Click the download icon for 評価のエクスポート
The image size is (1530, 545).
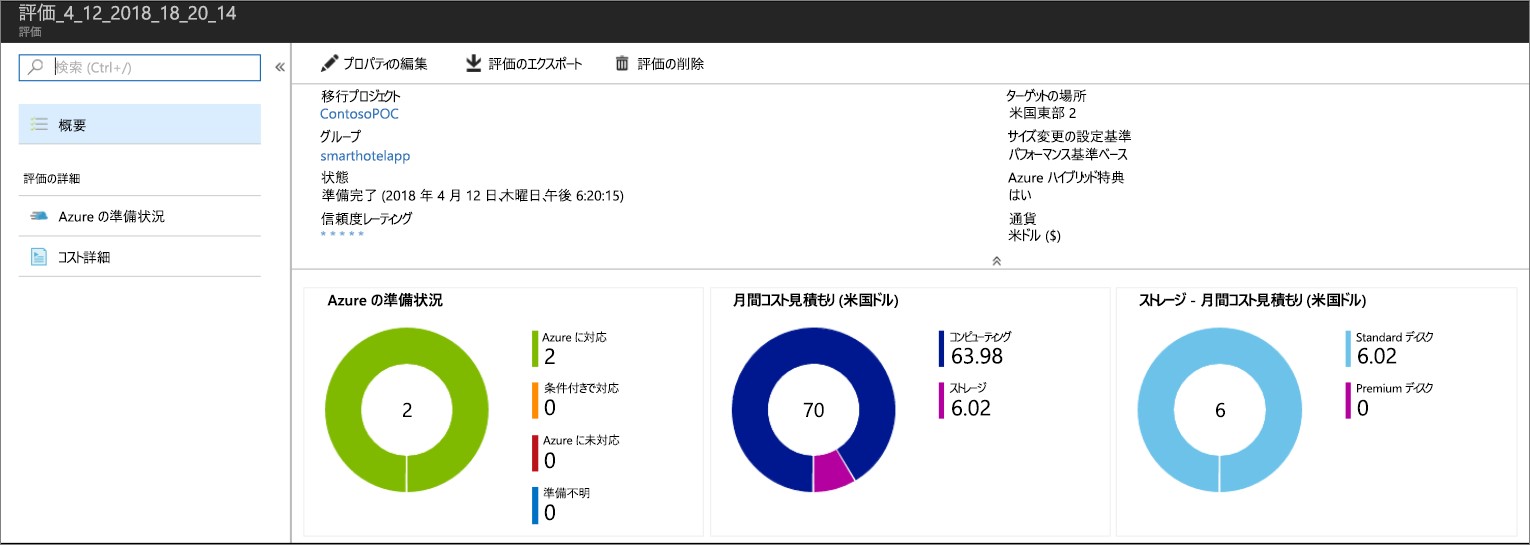[474, 64]
